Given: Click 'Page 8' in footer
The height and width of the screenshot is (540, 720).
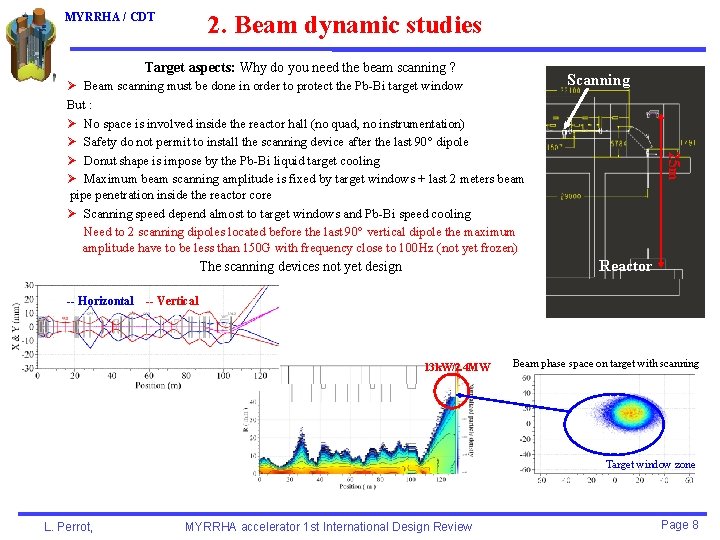Looking at the screenshot, I should point(680,525).
